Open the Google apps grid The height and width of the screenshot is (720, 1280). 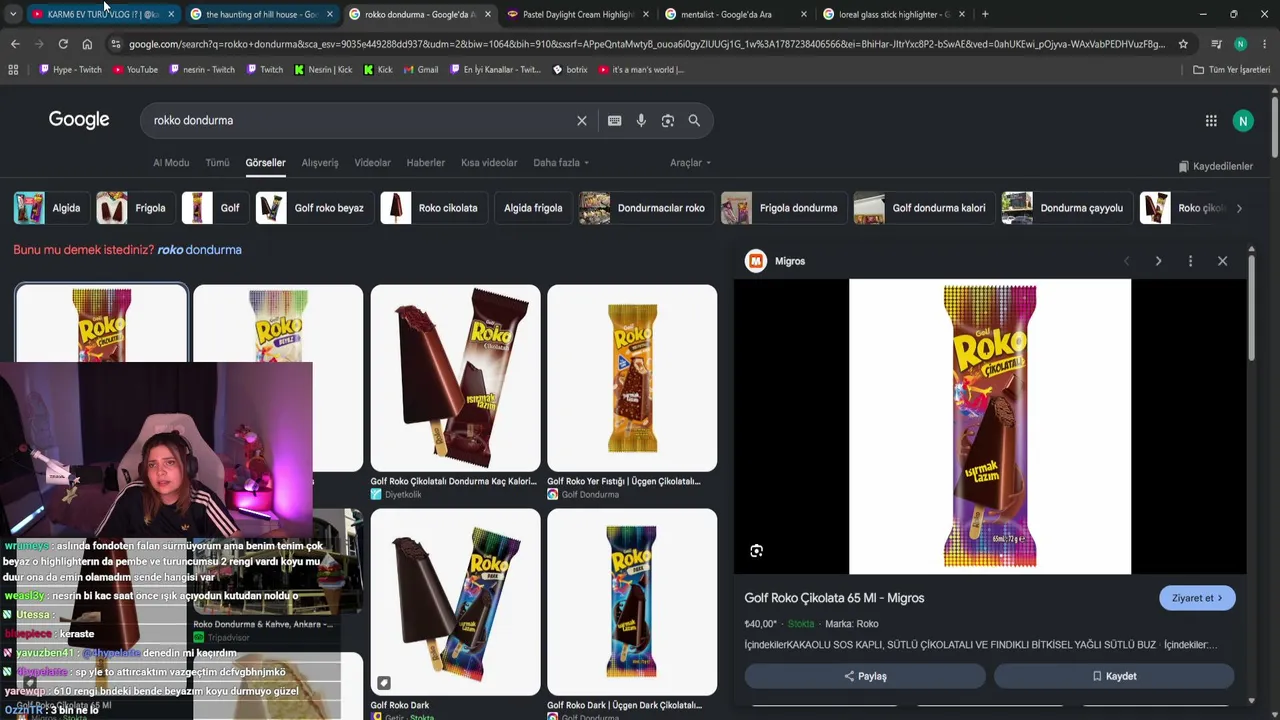[1211, 121]
